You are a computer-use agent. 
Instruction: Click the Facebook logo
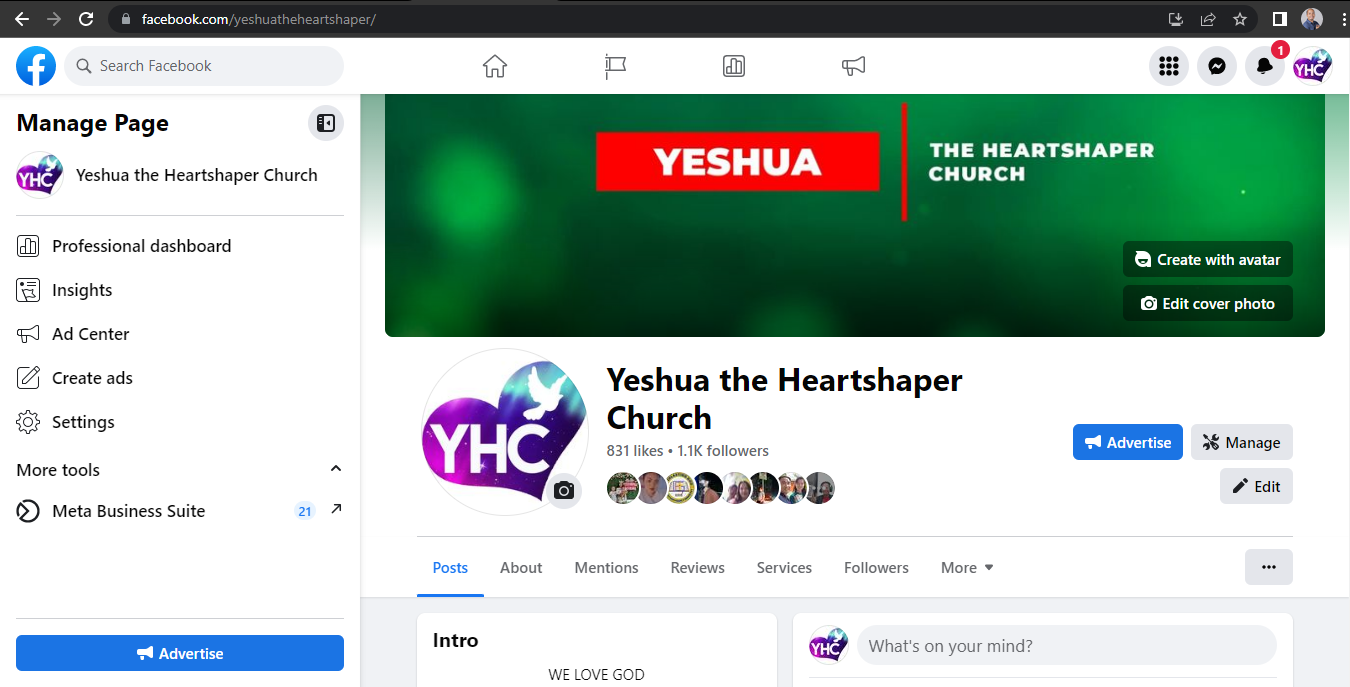tap(36, 66)
